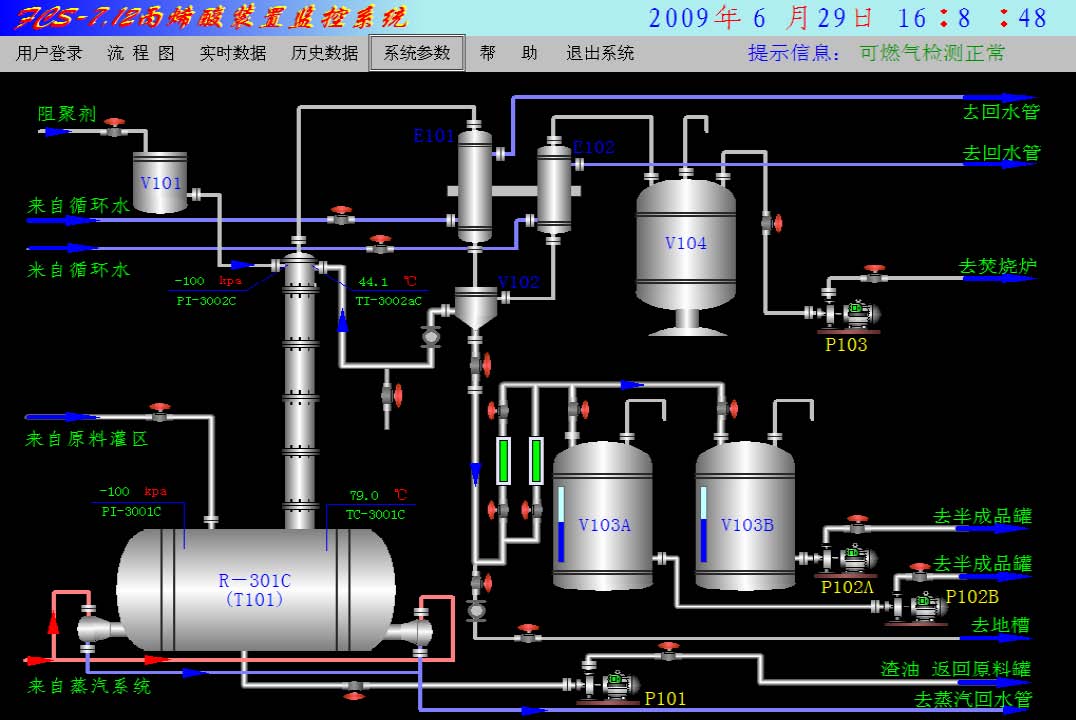Click the -100 kpa reading of PI-3002C

207,281
